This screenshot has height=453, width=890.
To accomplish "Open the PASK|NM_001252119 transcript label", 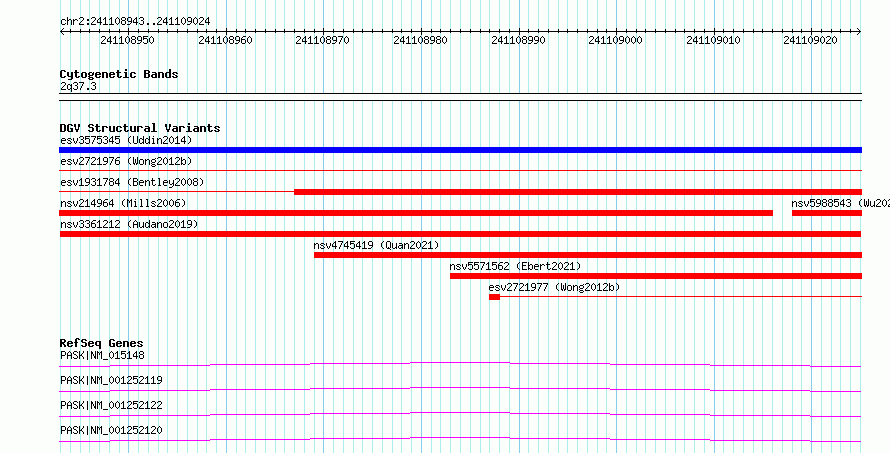I will 111,380.
